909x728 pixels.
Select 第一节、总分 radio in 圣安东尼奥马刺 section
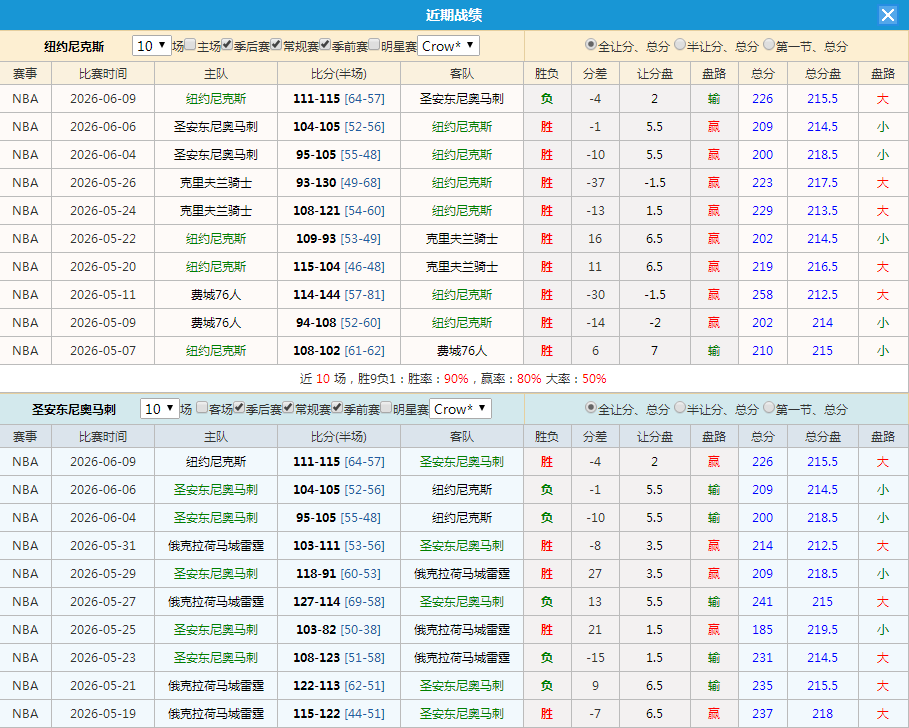(769, 407)
